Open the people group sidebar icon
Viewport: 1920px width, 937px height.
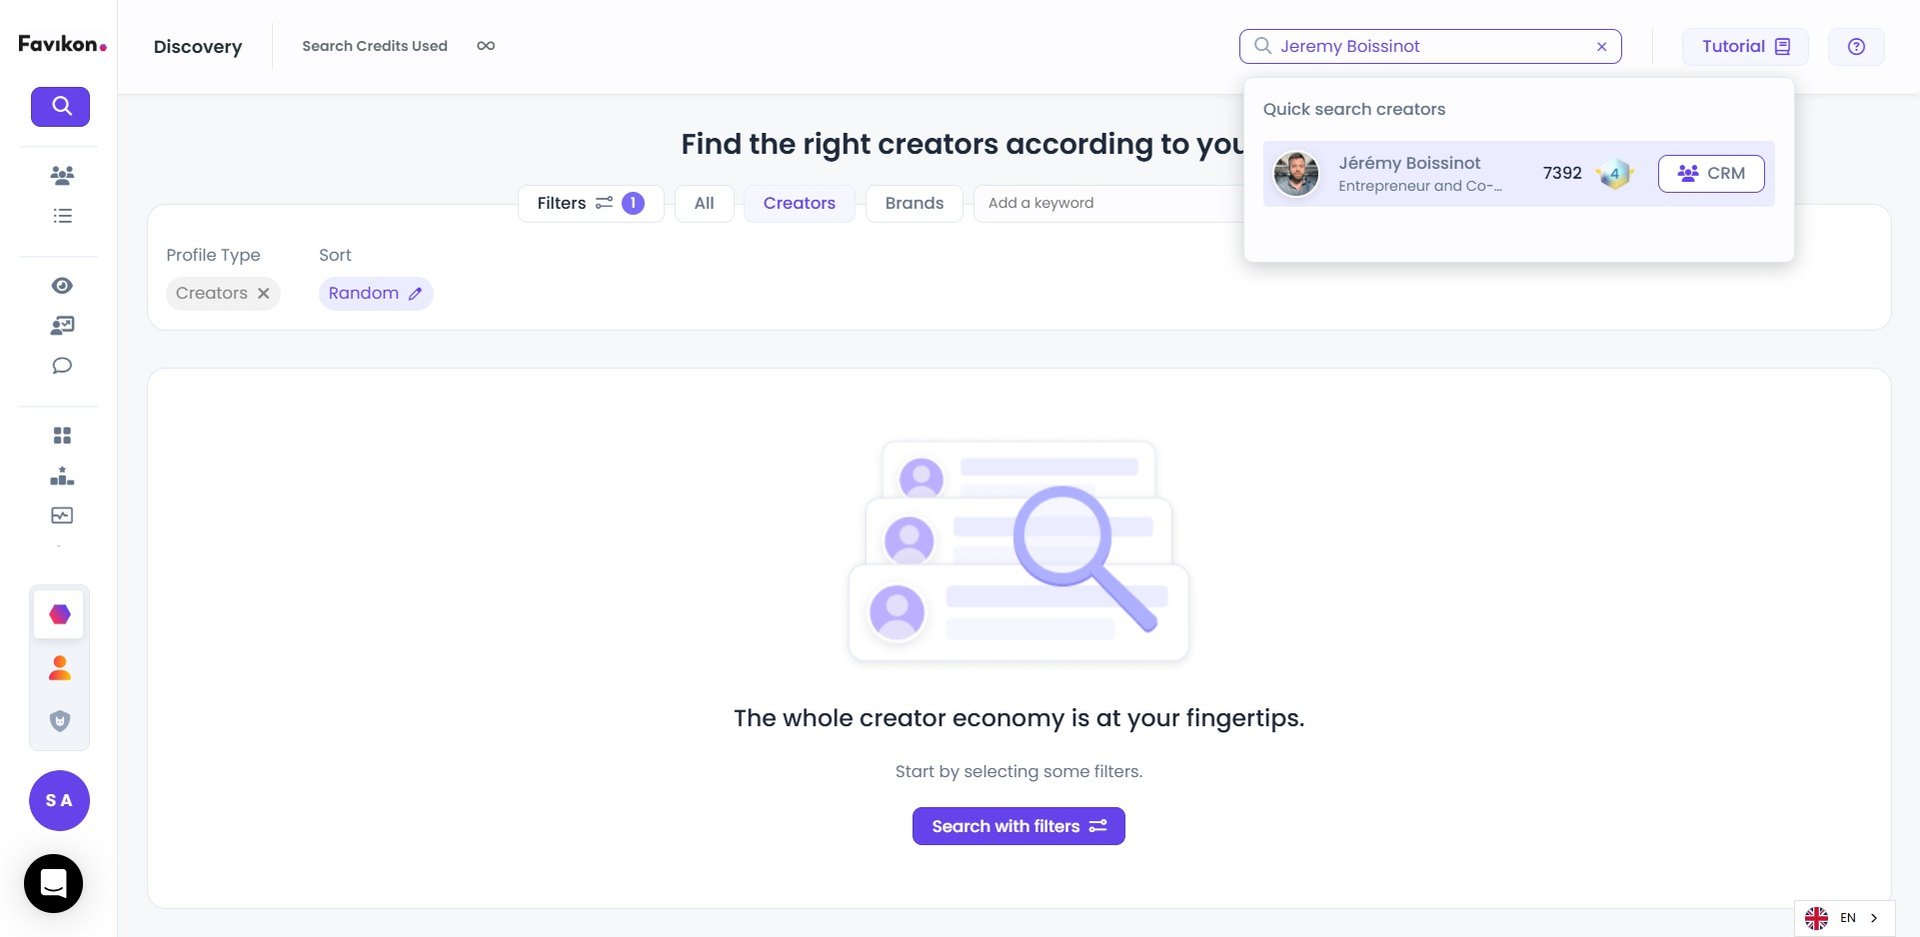tap(62, 176)
